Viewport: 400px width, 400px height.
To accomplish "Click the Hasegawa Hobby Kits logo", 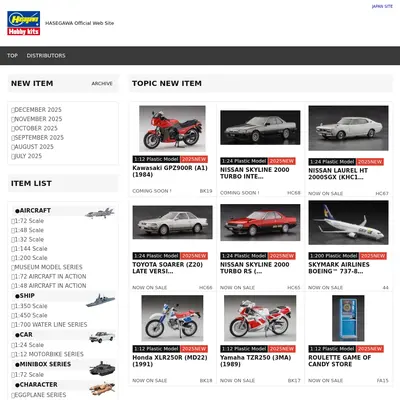I will point(24,23).
